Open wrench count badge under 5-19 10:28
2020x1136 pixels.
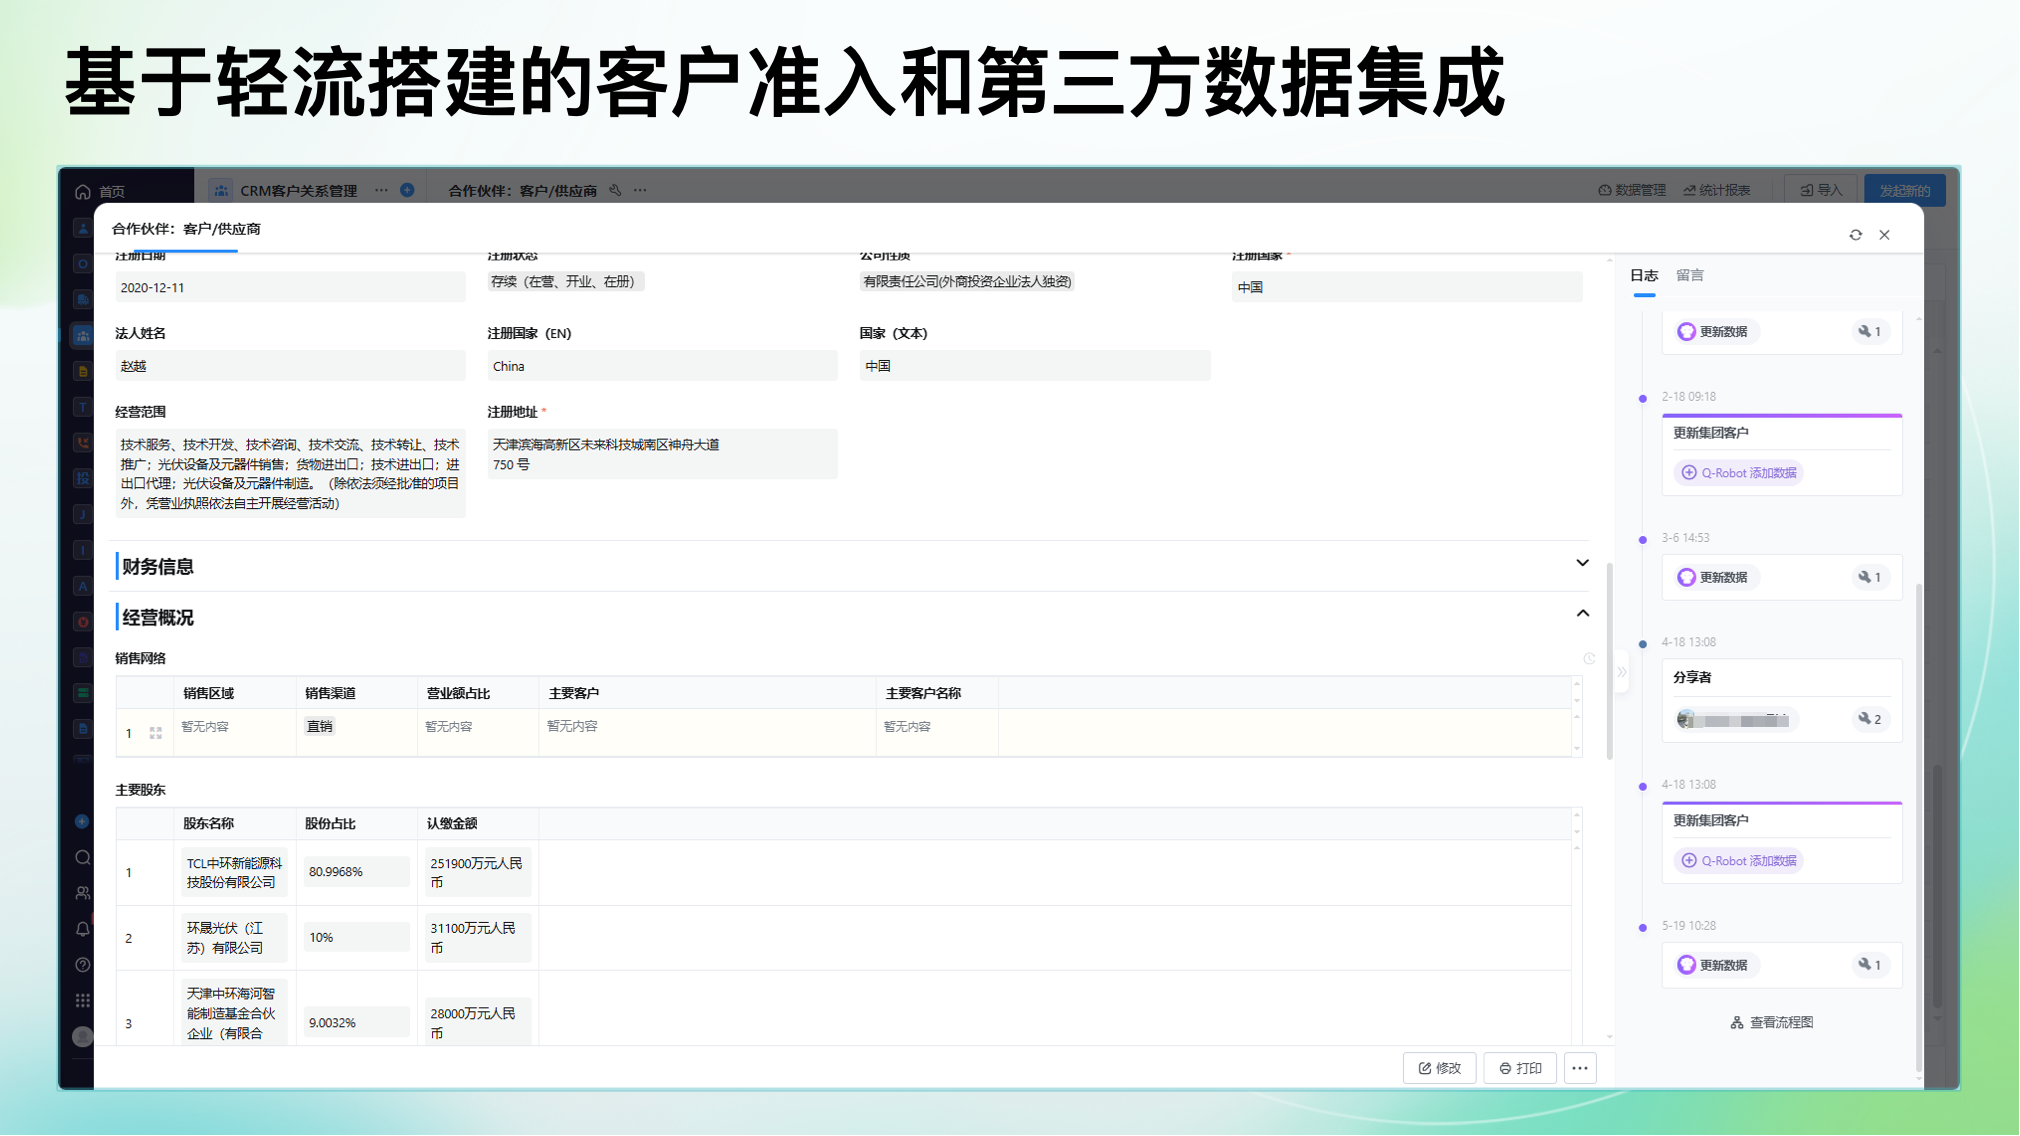tap(1869, 965)
